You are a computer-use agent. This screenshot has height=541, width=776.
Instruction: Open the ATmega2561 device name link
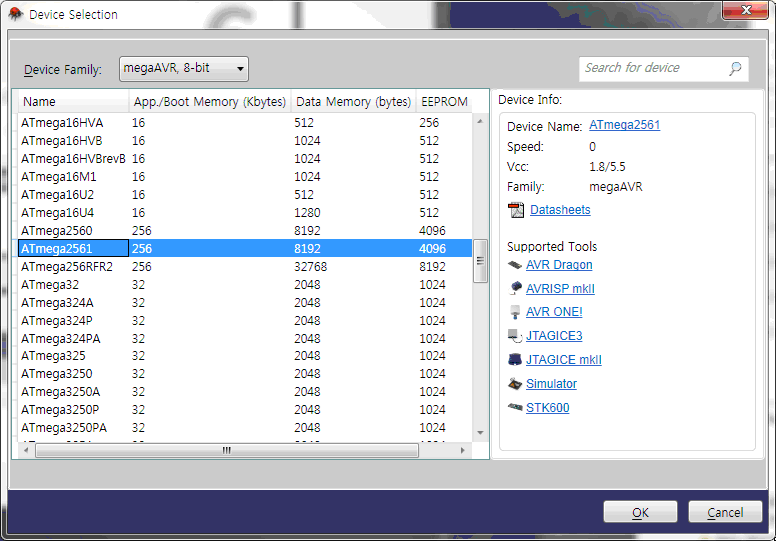(624, 126)
